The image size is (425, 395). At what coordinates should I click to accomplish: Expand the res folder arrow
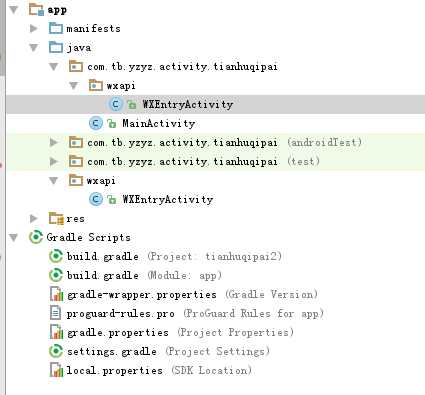pyautogui.click(x=33, y=219)
